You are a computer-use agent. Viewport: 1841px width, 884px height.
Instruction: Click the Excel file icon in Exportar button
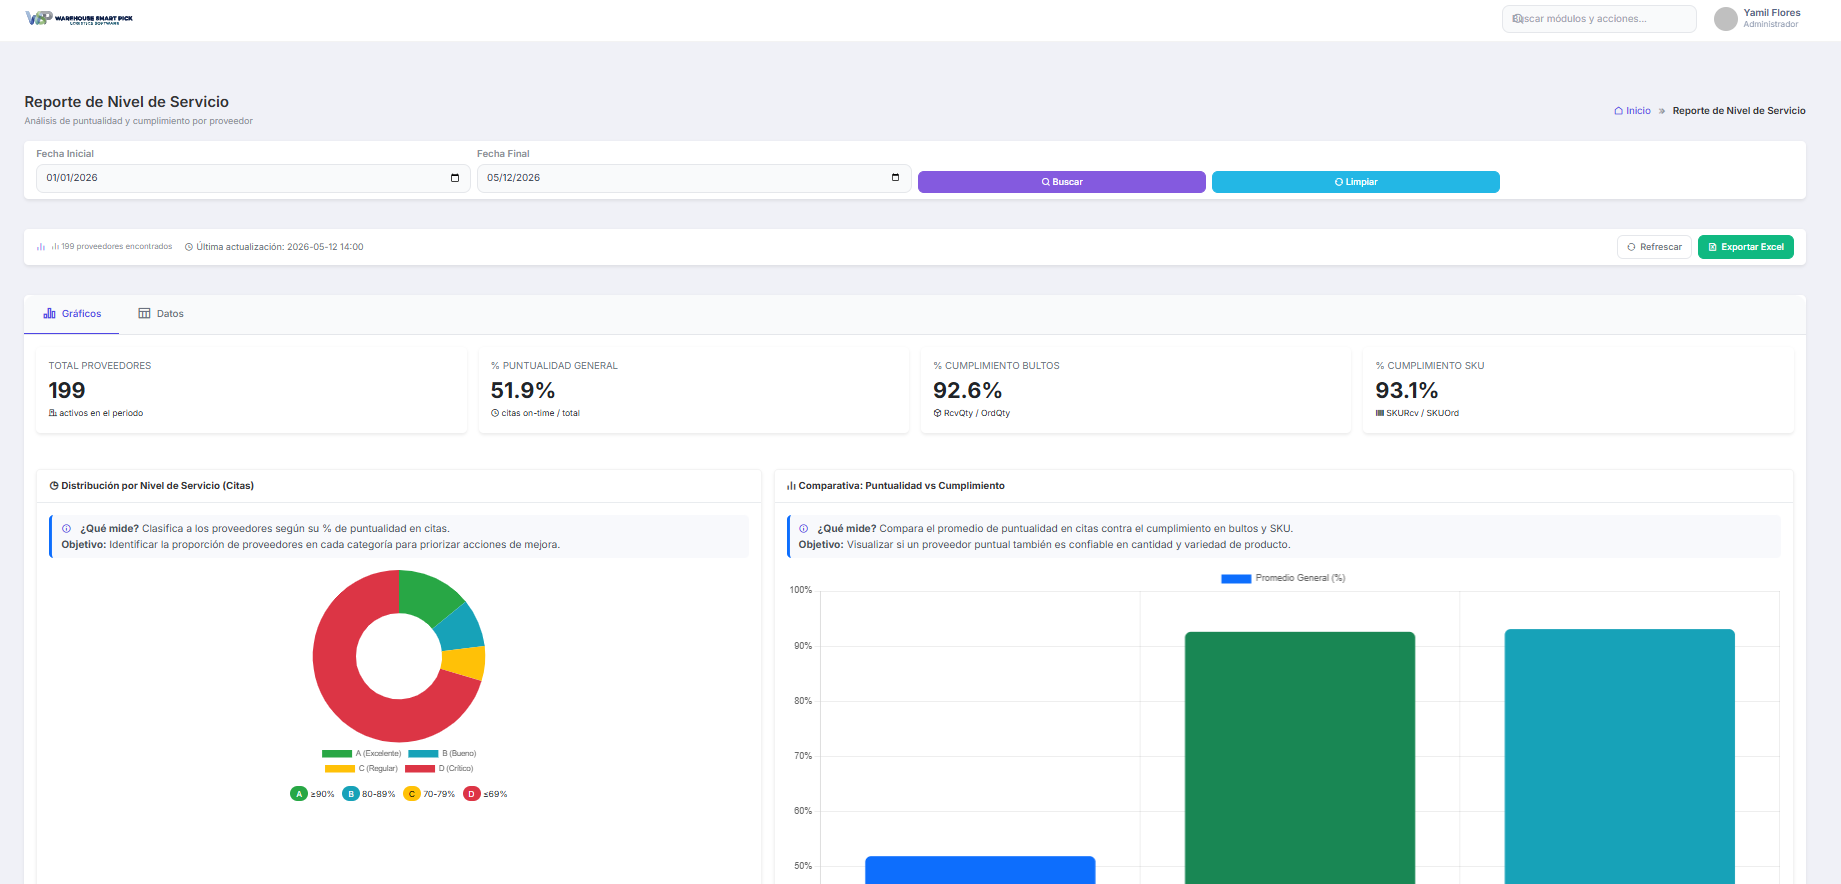1712,247
